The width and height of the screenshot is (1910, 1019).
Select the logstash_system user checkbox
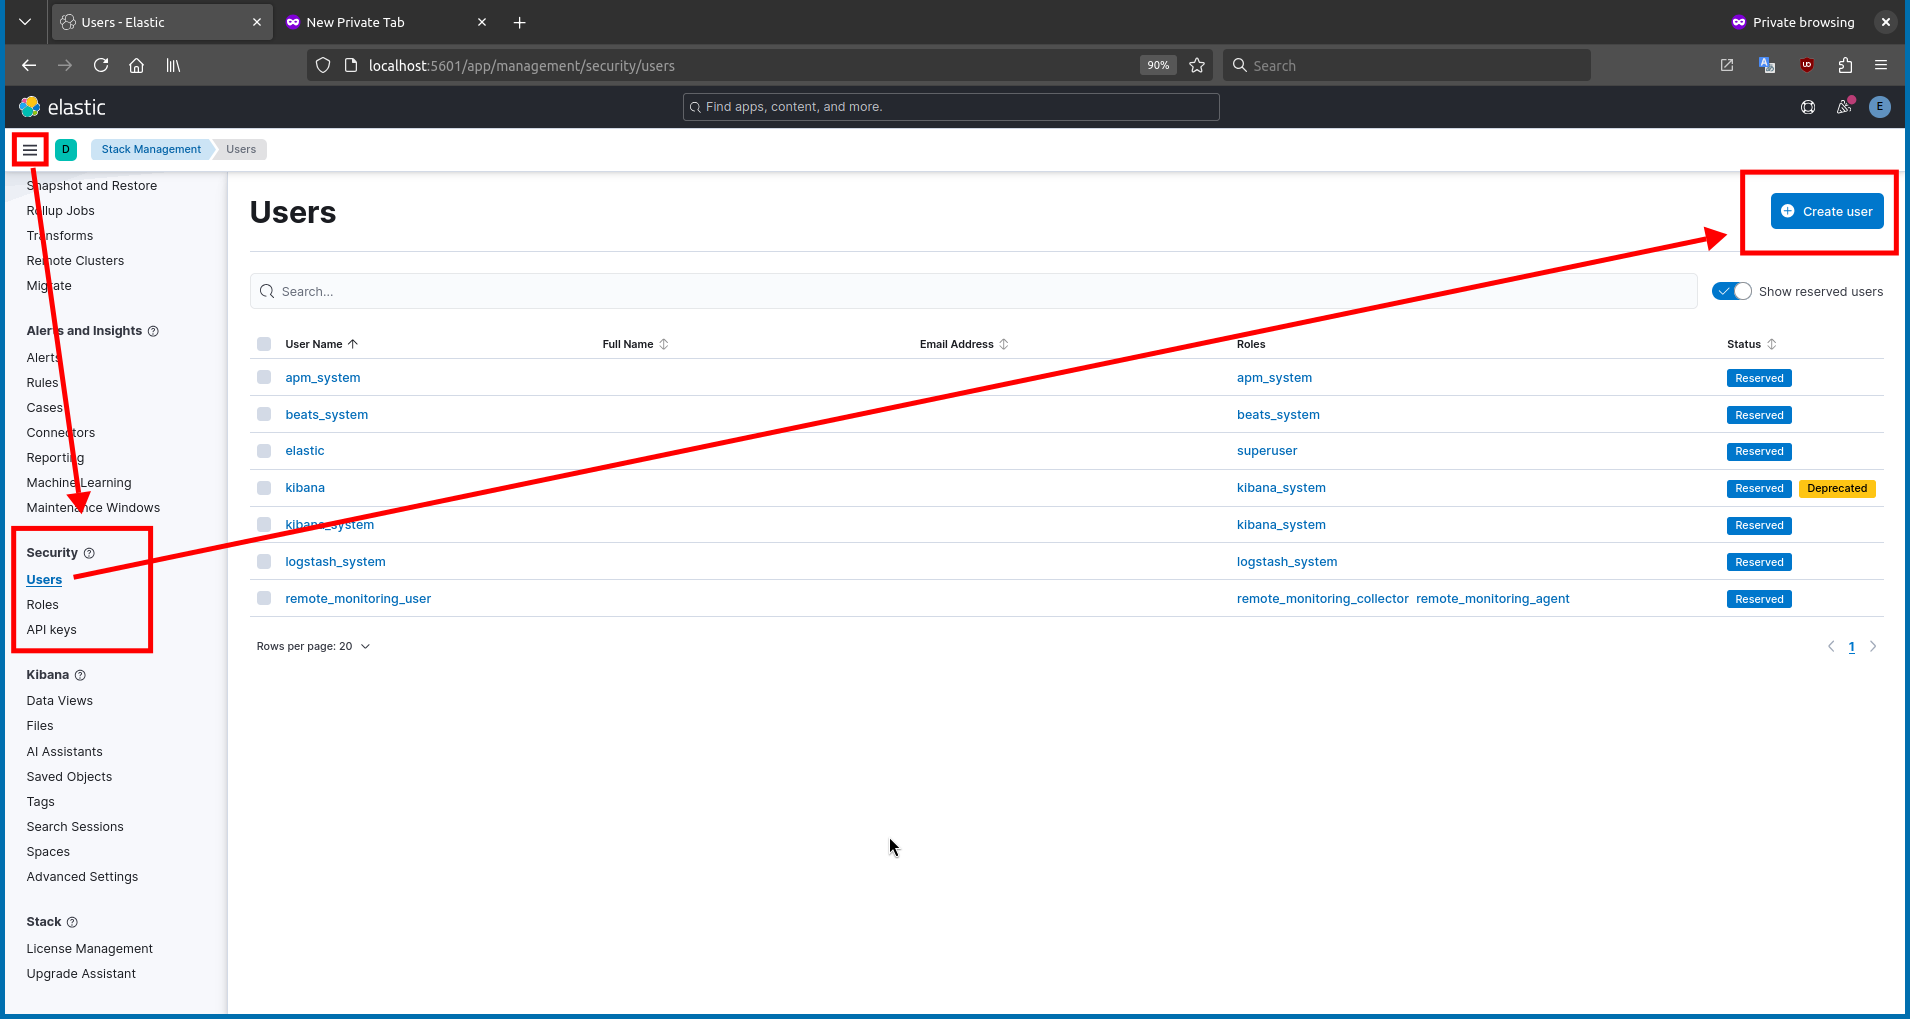[264, 562]
